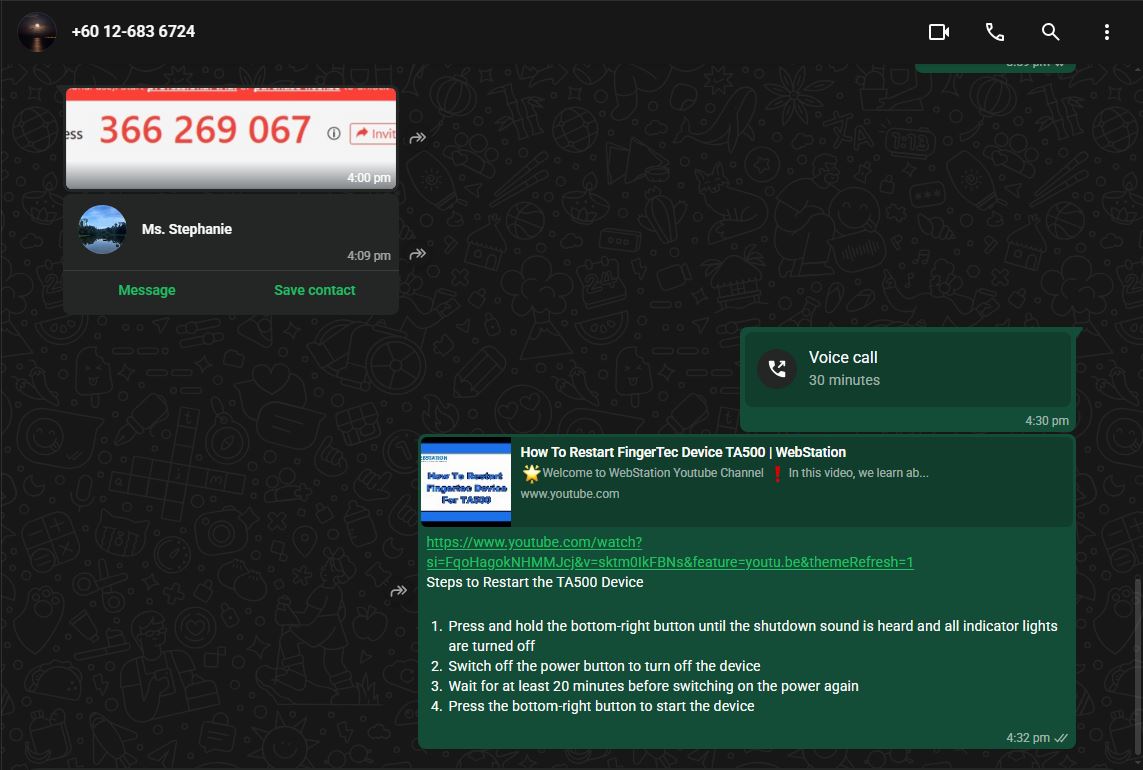Forward the Ms. Stephanie contact card
1143x770 pixels.
tap(418, 254)
